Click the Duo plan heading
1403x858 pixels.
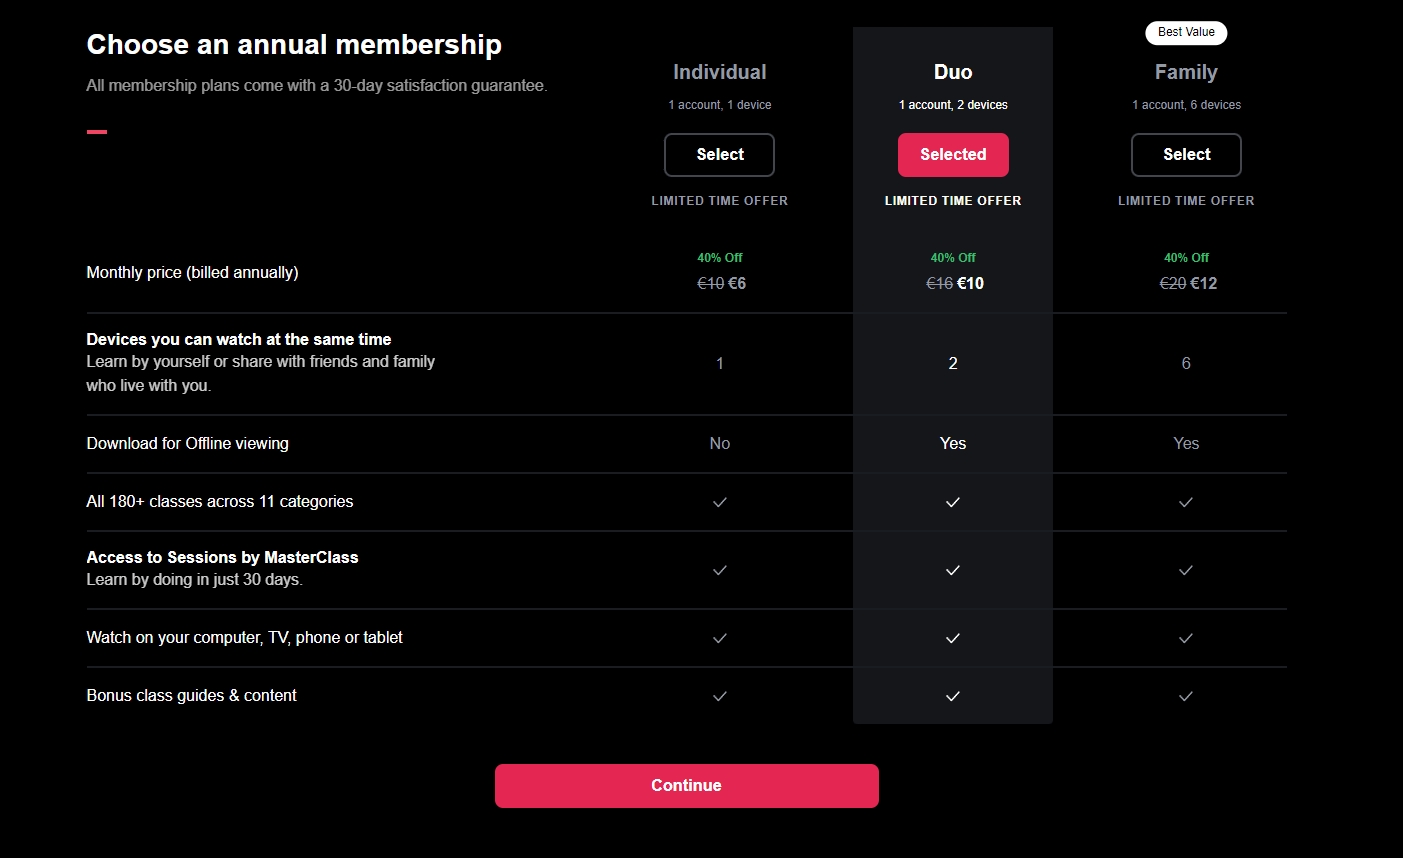click(953, 72)
